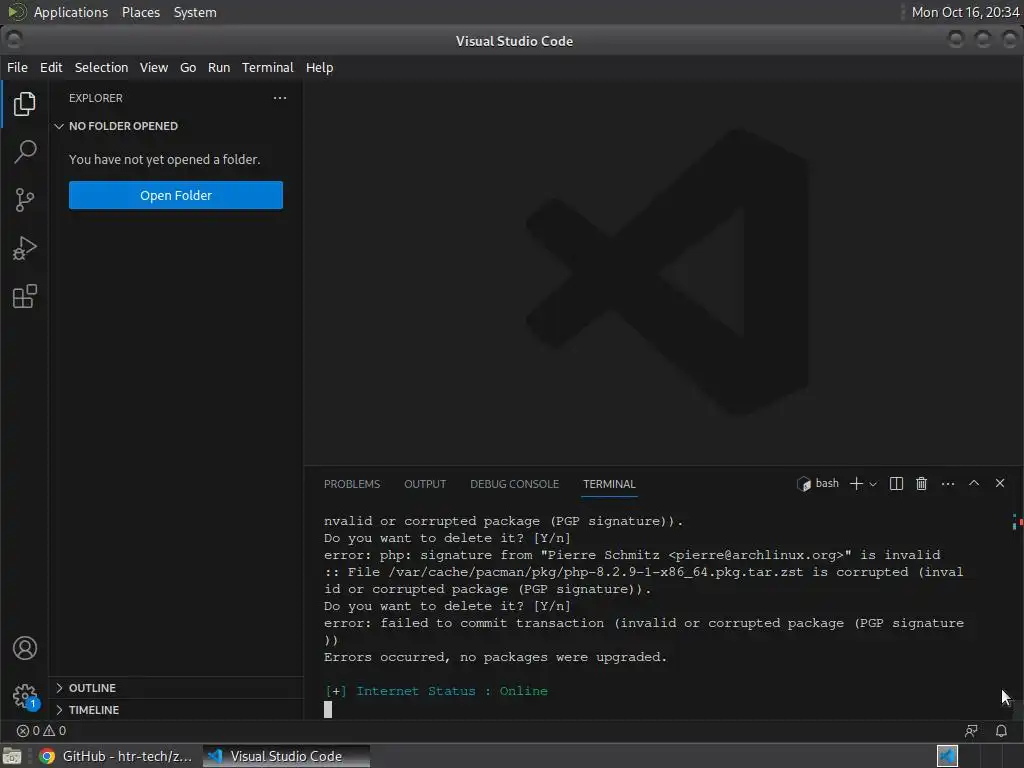Maximize panel size with the caret icon

pyautogui.click(x=974, y=483)
